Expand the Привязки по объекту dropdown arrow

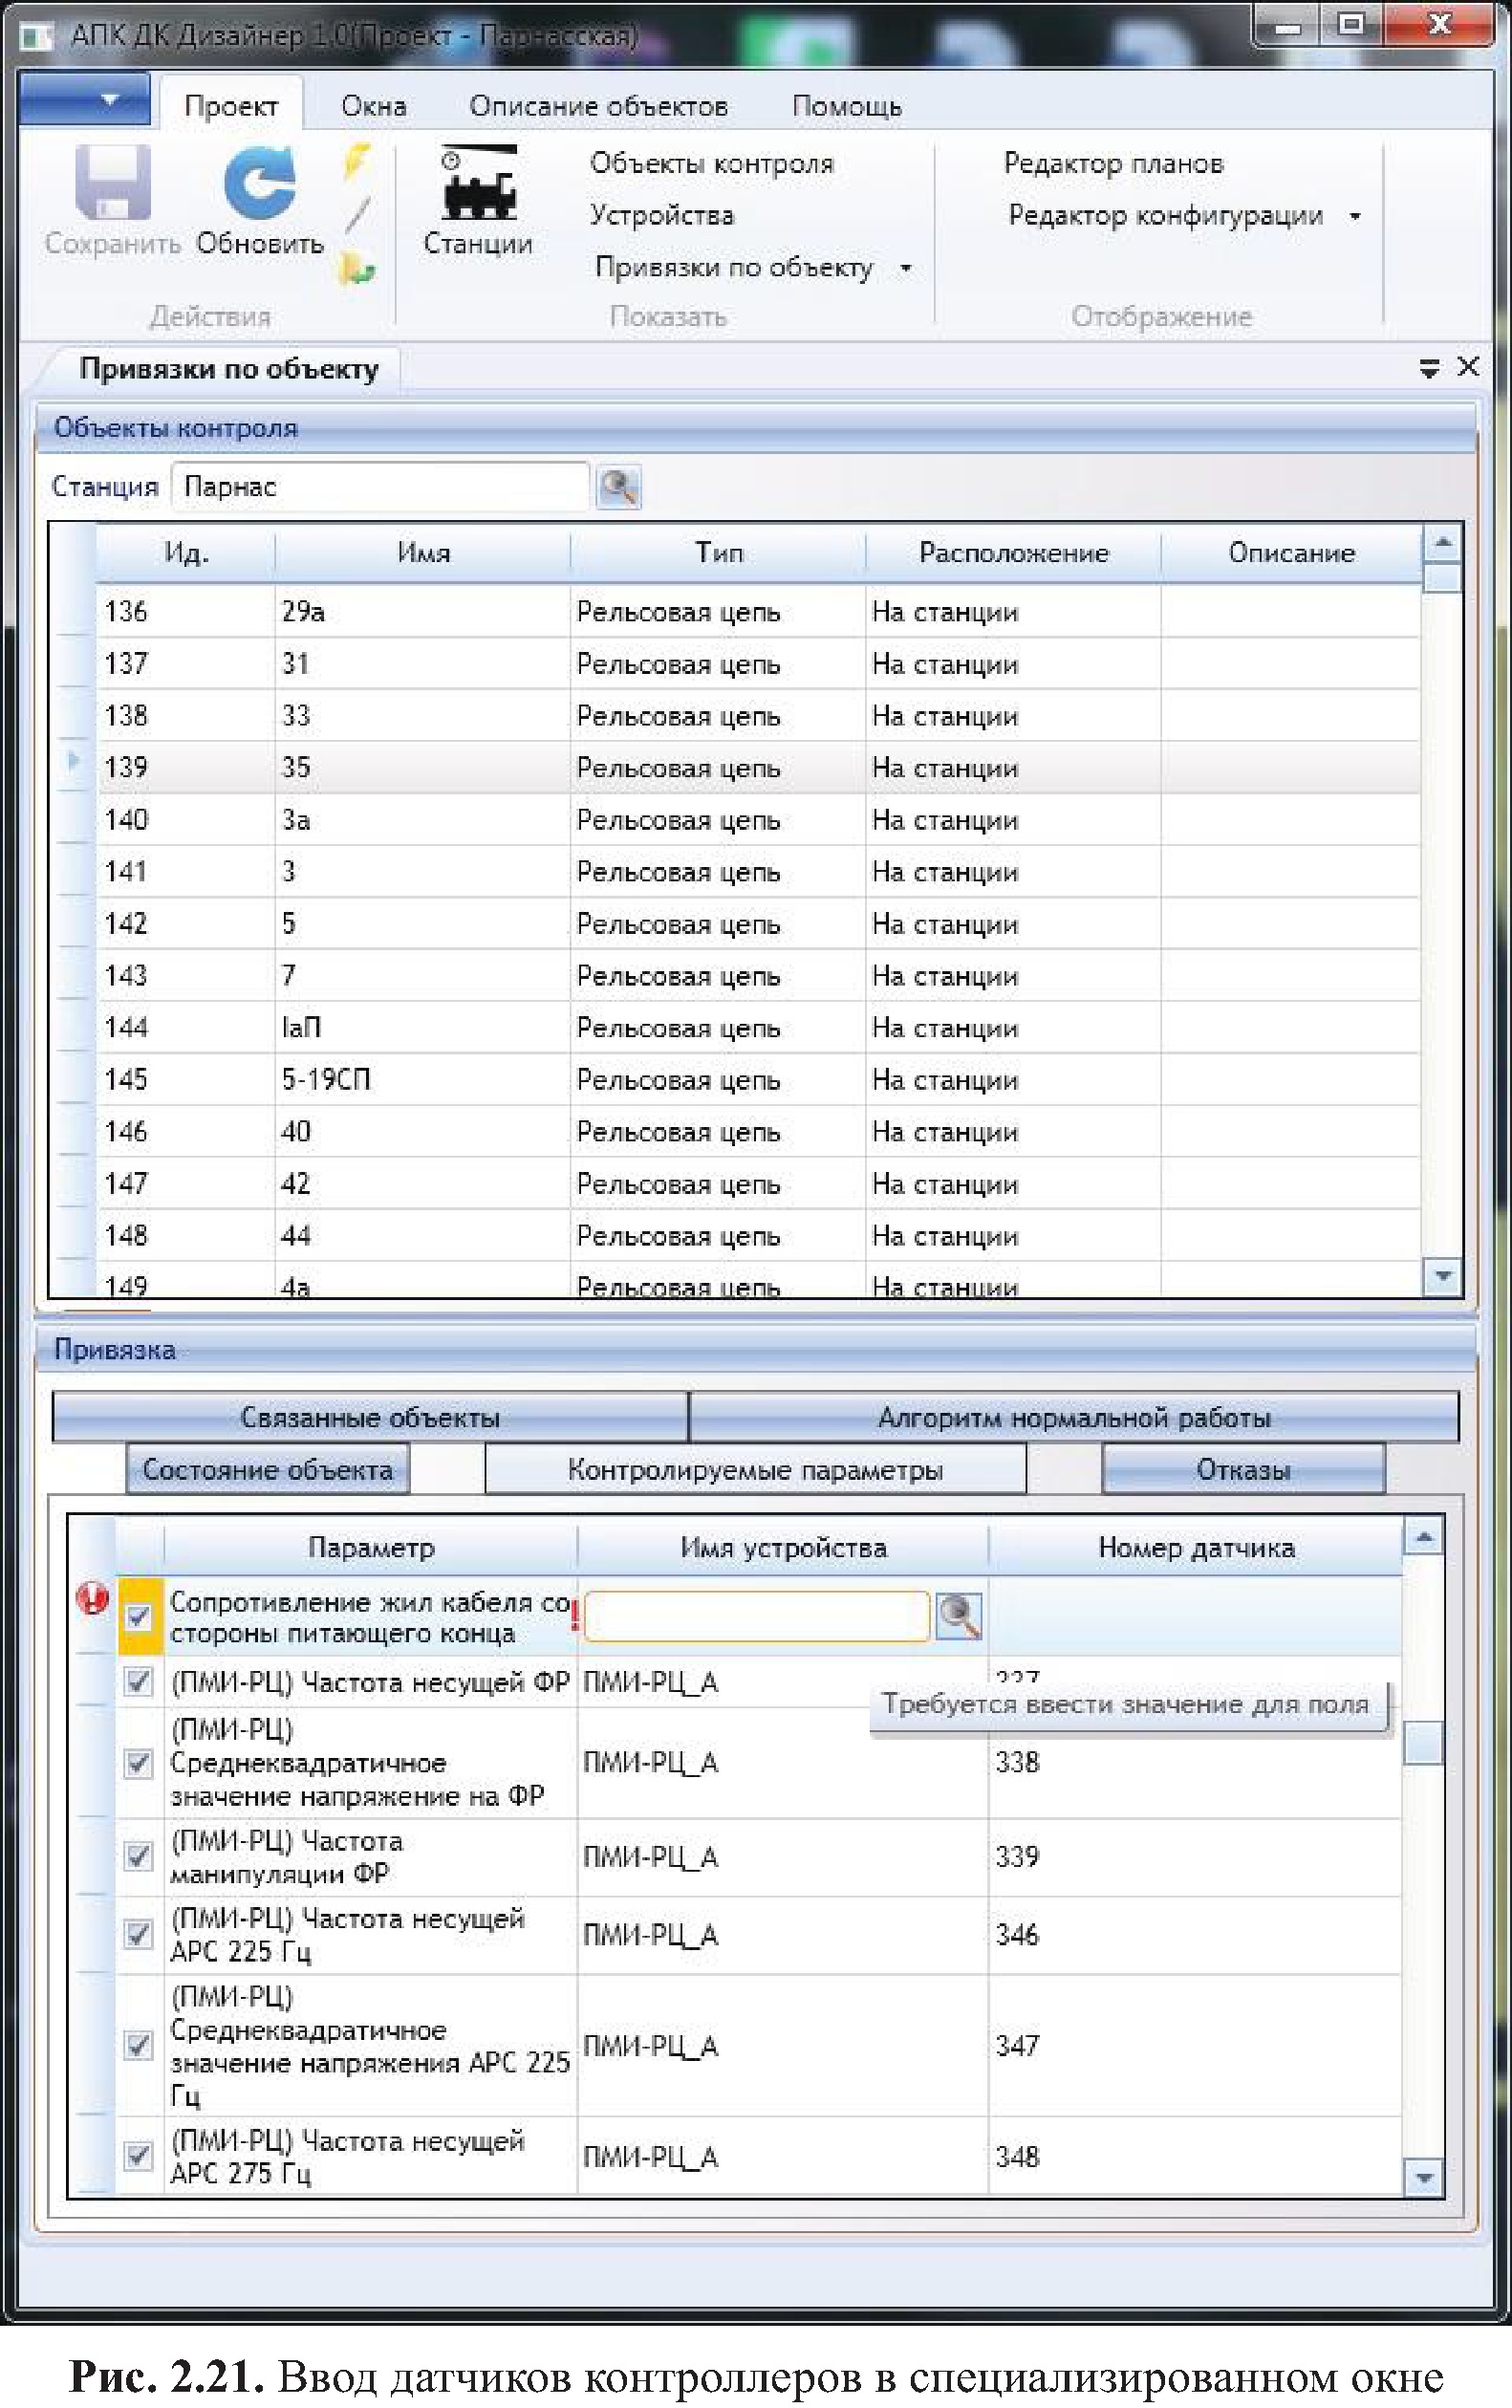(906, 268)
